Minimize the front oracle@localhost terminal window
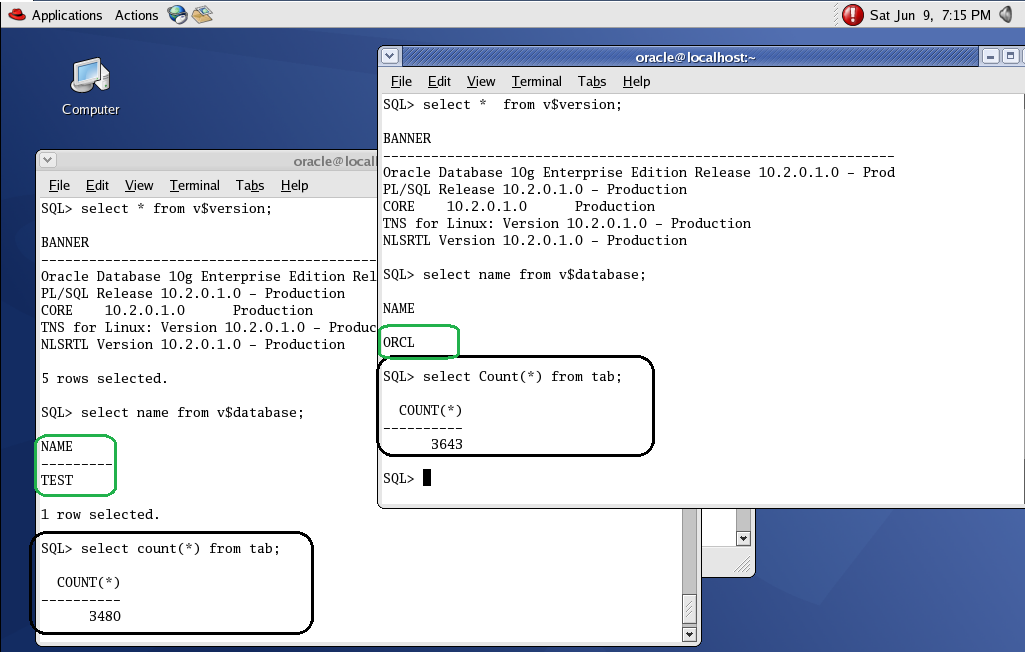Screen dimensions: 1025x652 pyautogui.click(x=989, y=57)
